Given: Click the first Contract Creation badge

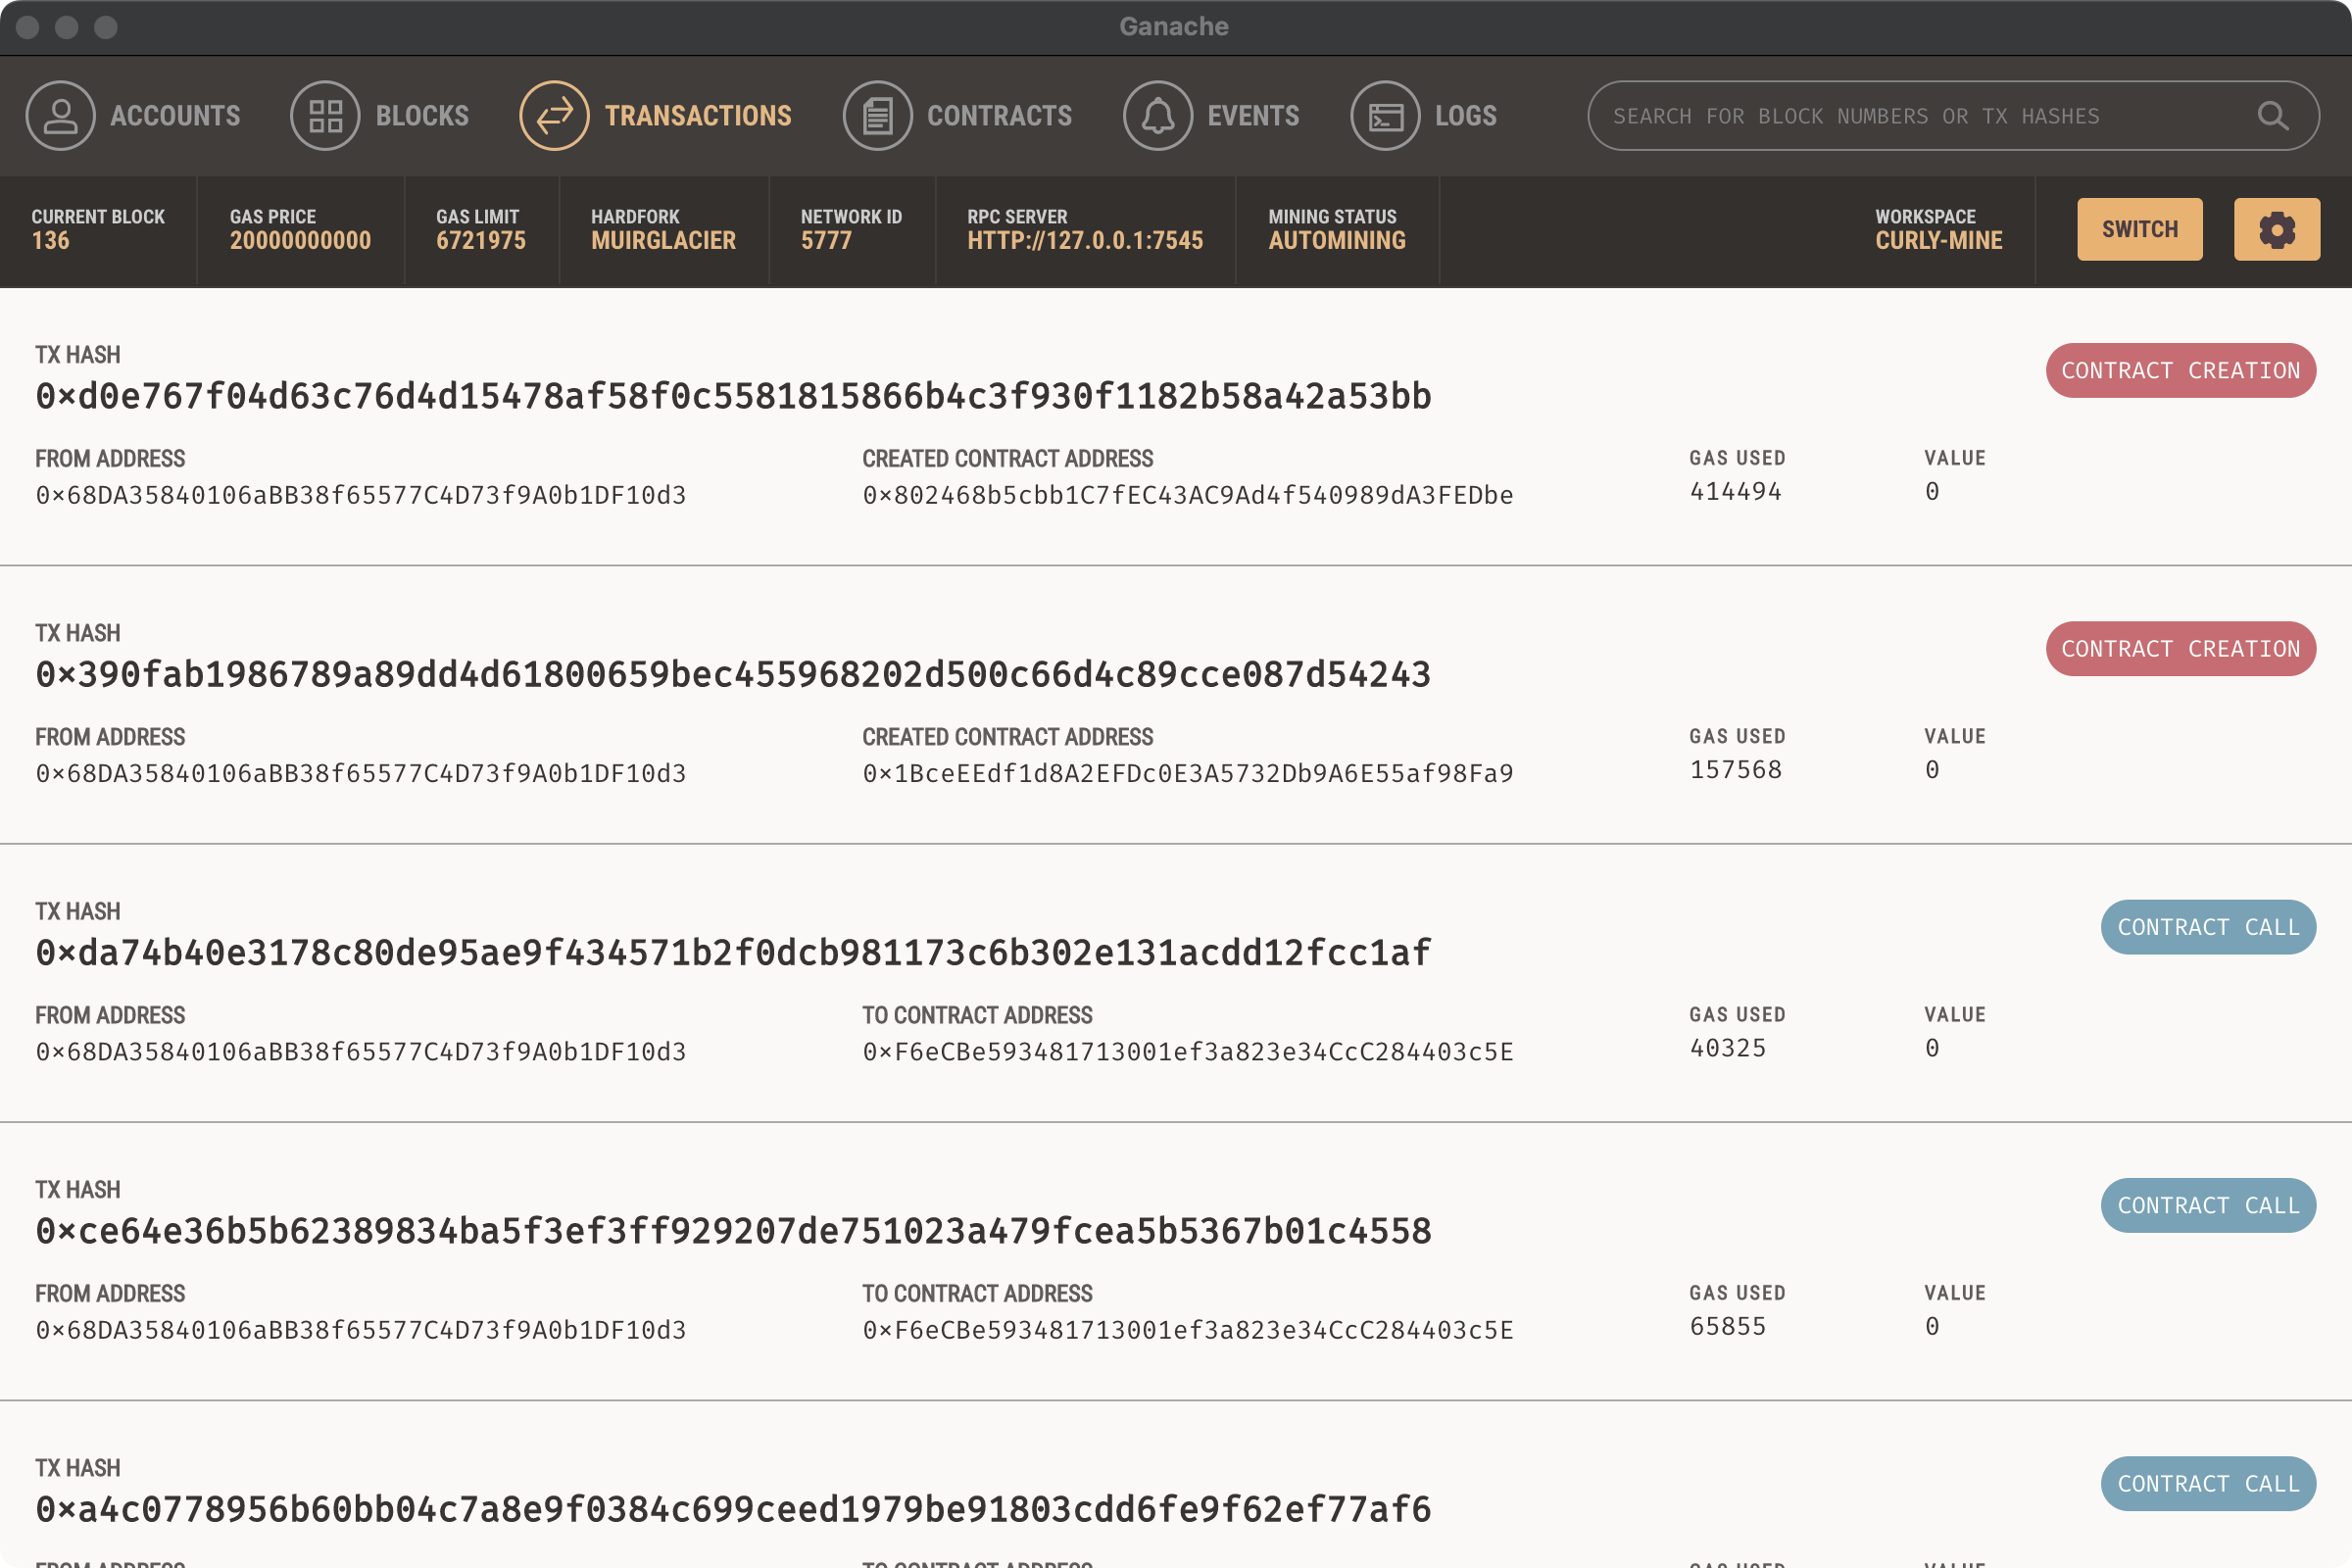Looking at the screenshot, I should click(2180, 371).
